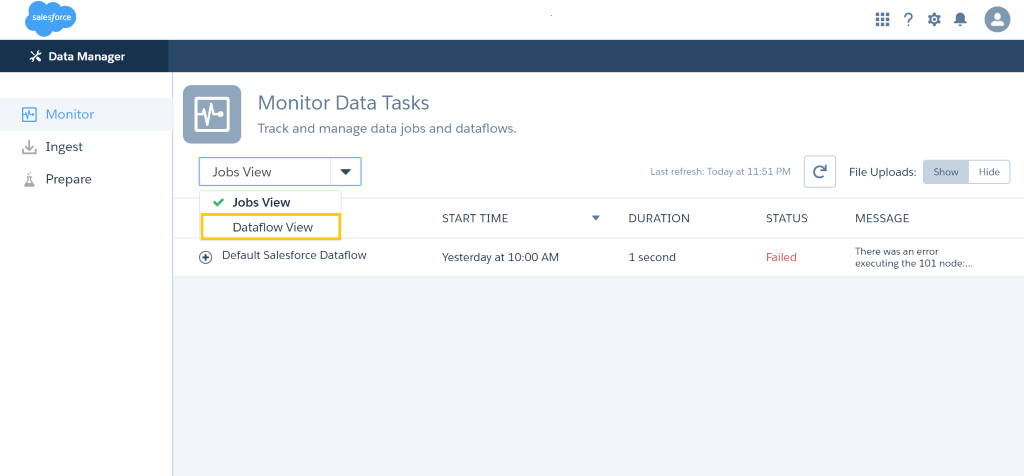Click the Jobs View combo box field
The width and height of the screenshot is (1024, 476).
point(280,172)
